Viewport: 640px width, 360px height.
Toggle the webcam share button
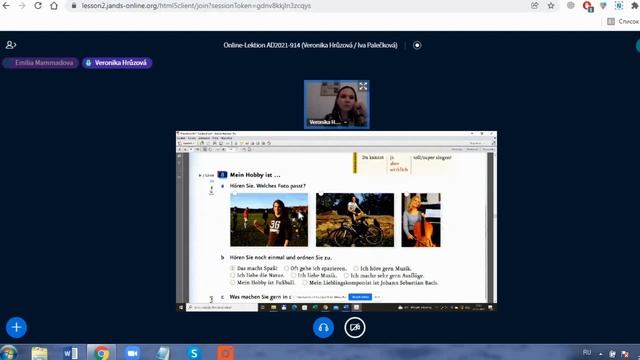(x=355, y=327)
